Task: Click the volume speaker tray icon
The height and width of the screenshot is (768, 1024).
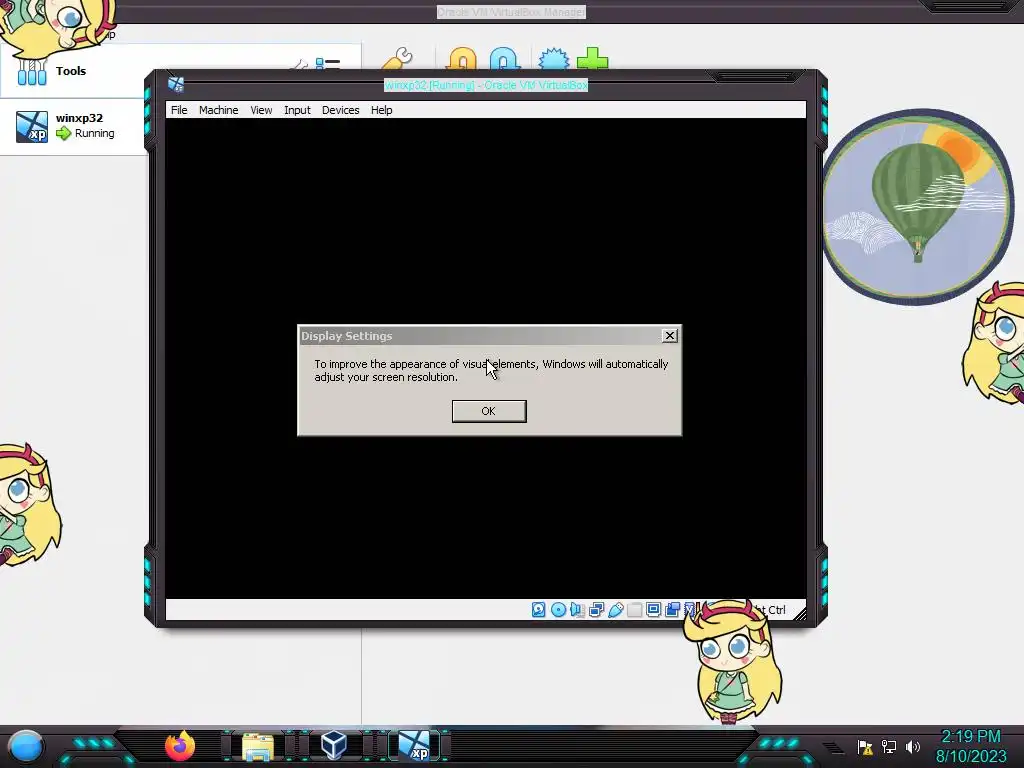Action: (912, 747)
